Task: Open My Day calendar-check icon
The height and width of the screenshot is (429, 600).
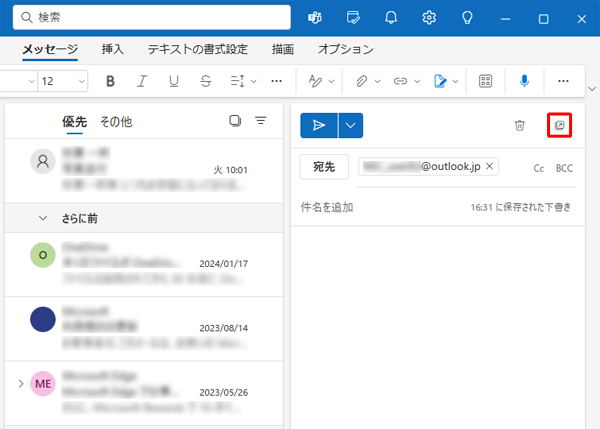Action: 353,18
